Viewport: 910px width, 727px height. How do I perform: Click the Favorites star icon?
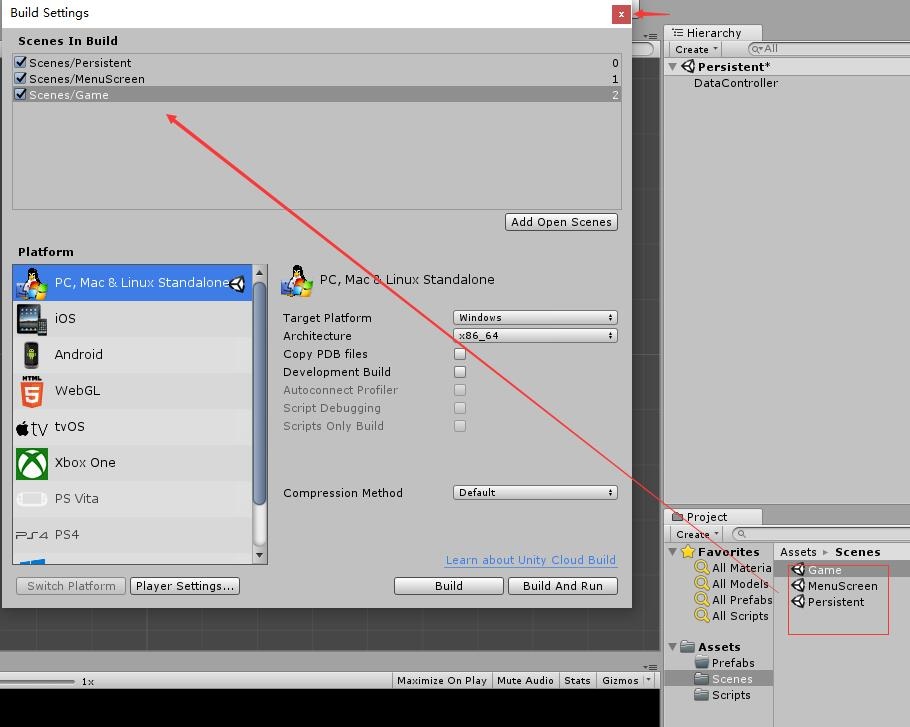point(688,552)
